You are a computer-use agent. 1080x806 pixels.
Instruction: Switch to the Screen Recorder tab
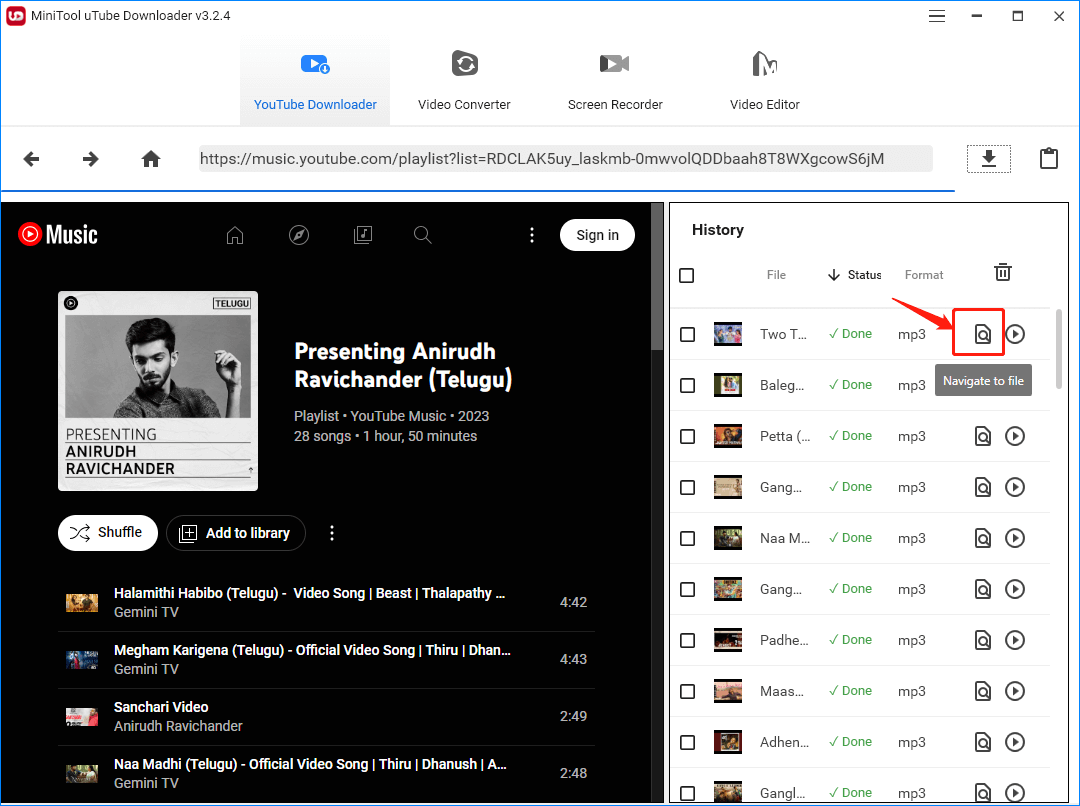615,80
